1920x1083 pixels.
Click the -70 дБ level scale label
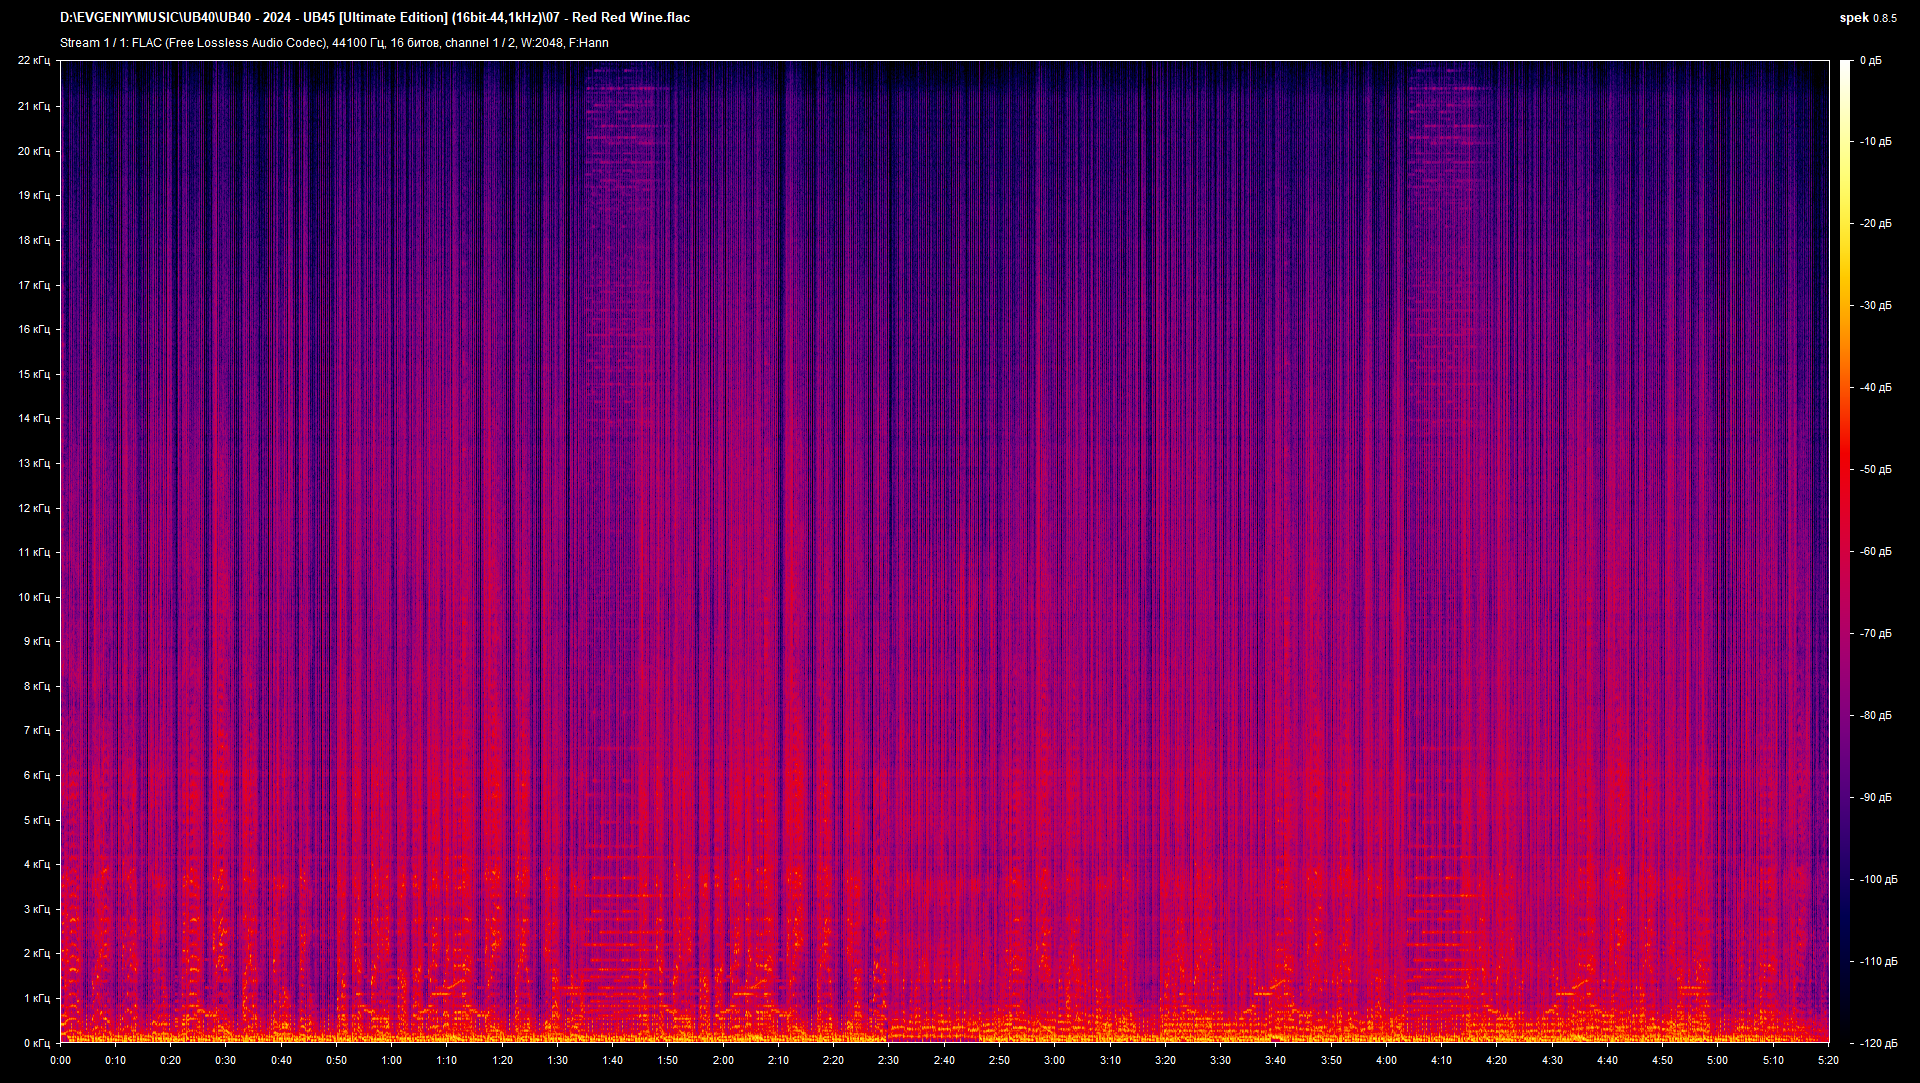(1876, 634)
